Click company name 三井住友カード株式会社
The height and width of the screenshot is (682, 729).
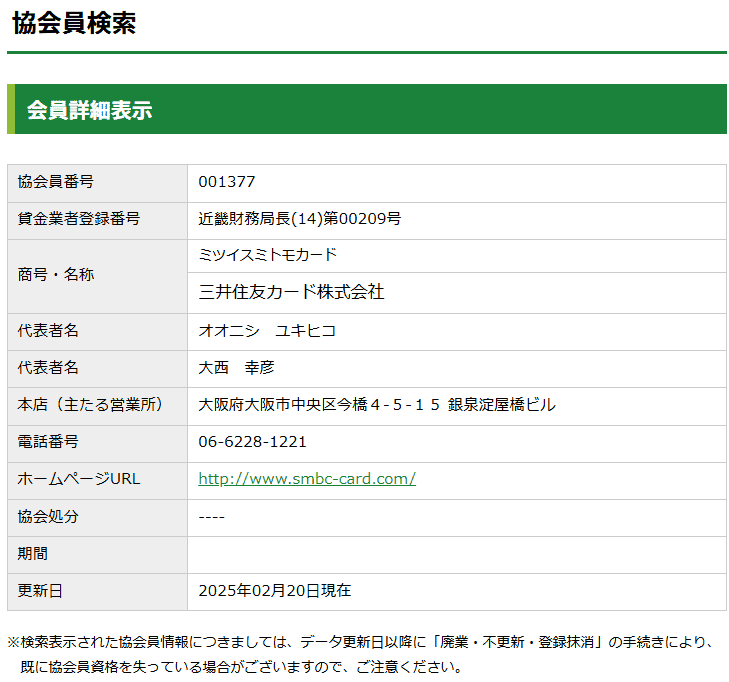291,292
